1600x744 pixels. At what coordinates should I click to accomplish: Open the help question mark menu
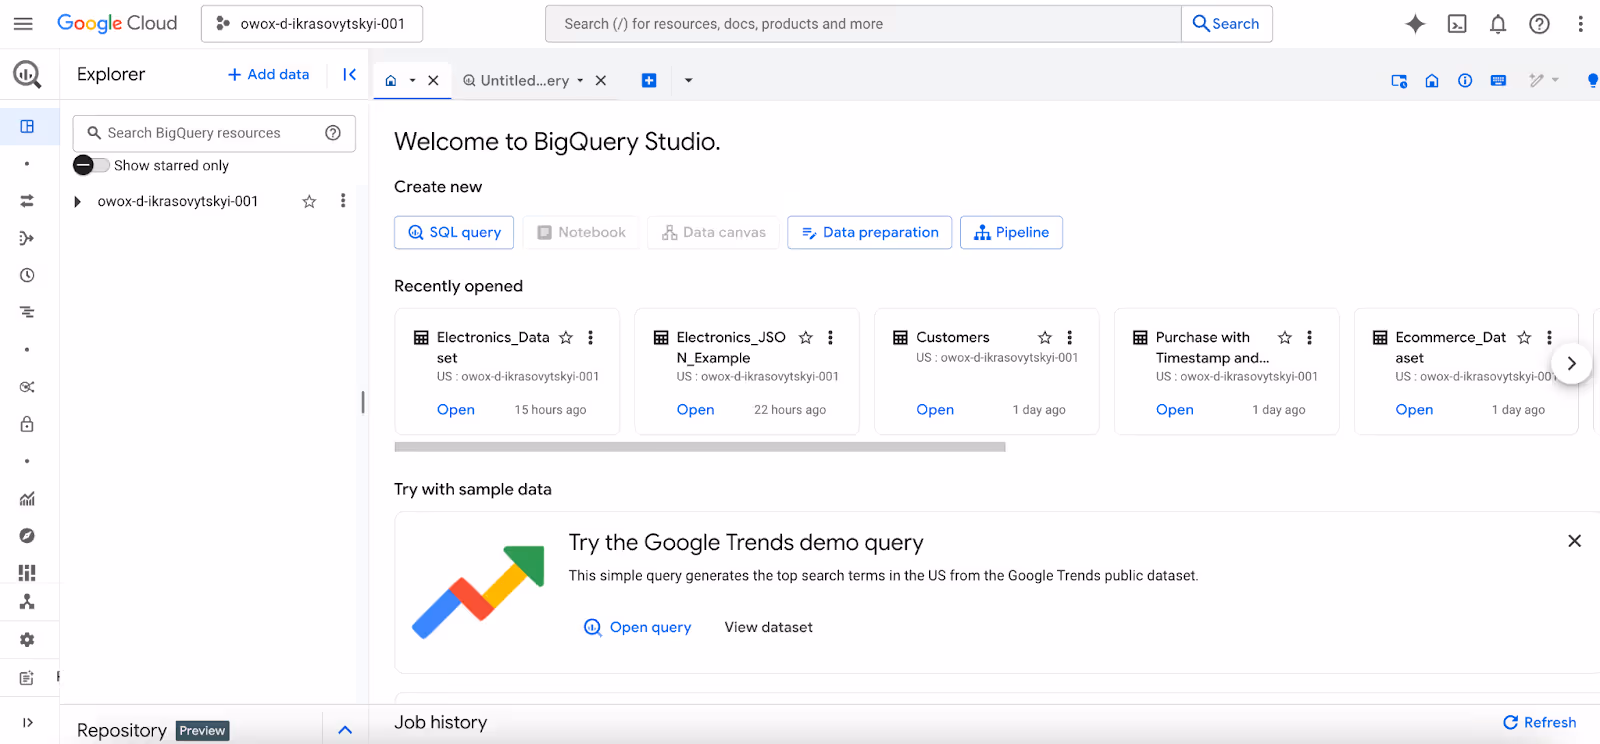coord(1540,24)
